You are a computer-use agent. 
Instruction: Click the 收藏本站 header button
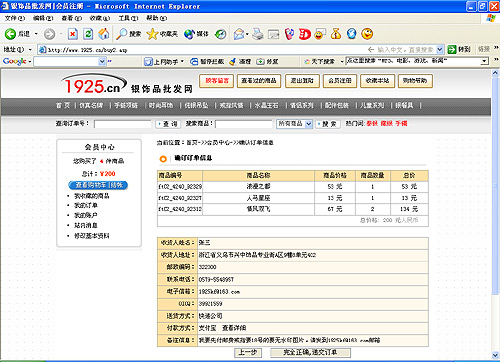pyautogui.click(x=377, y=81)
